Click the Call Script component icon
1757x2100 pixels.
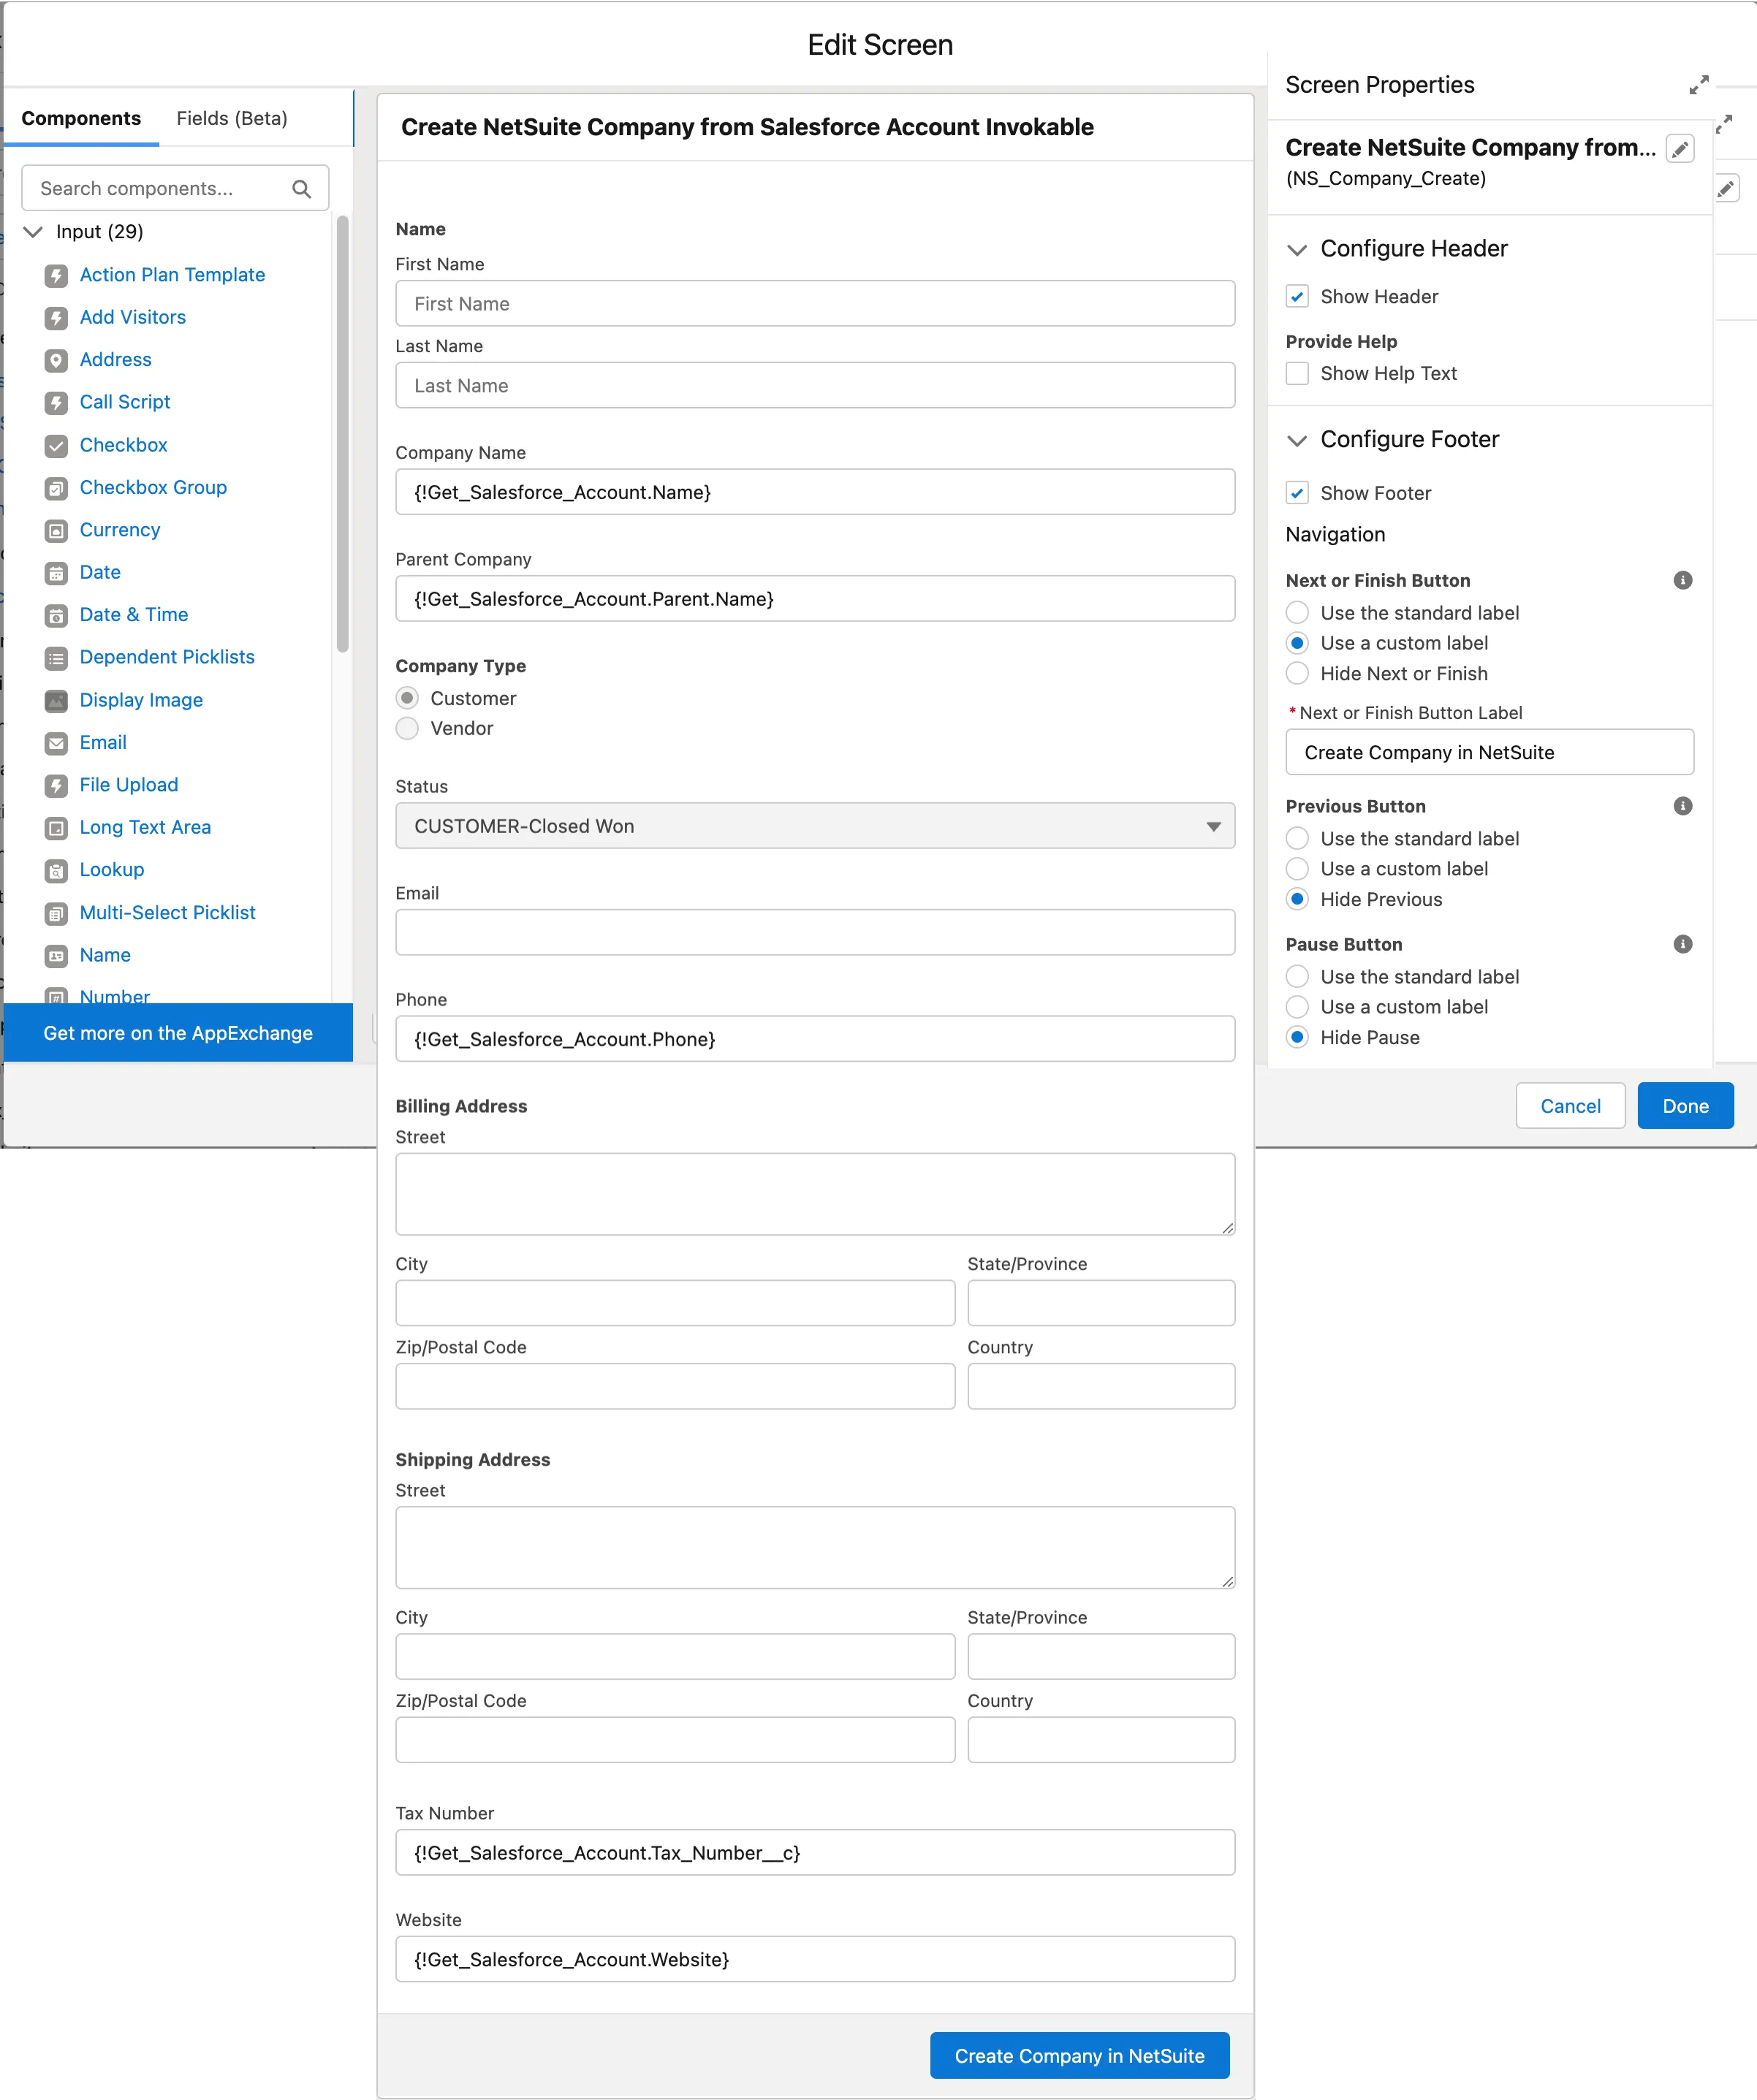[57, 402]
